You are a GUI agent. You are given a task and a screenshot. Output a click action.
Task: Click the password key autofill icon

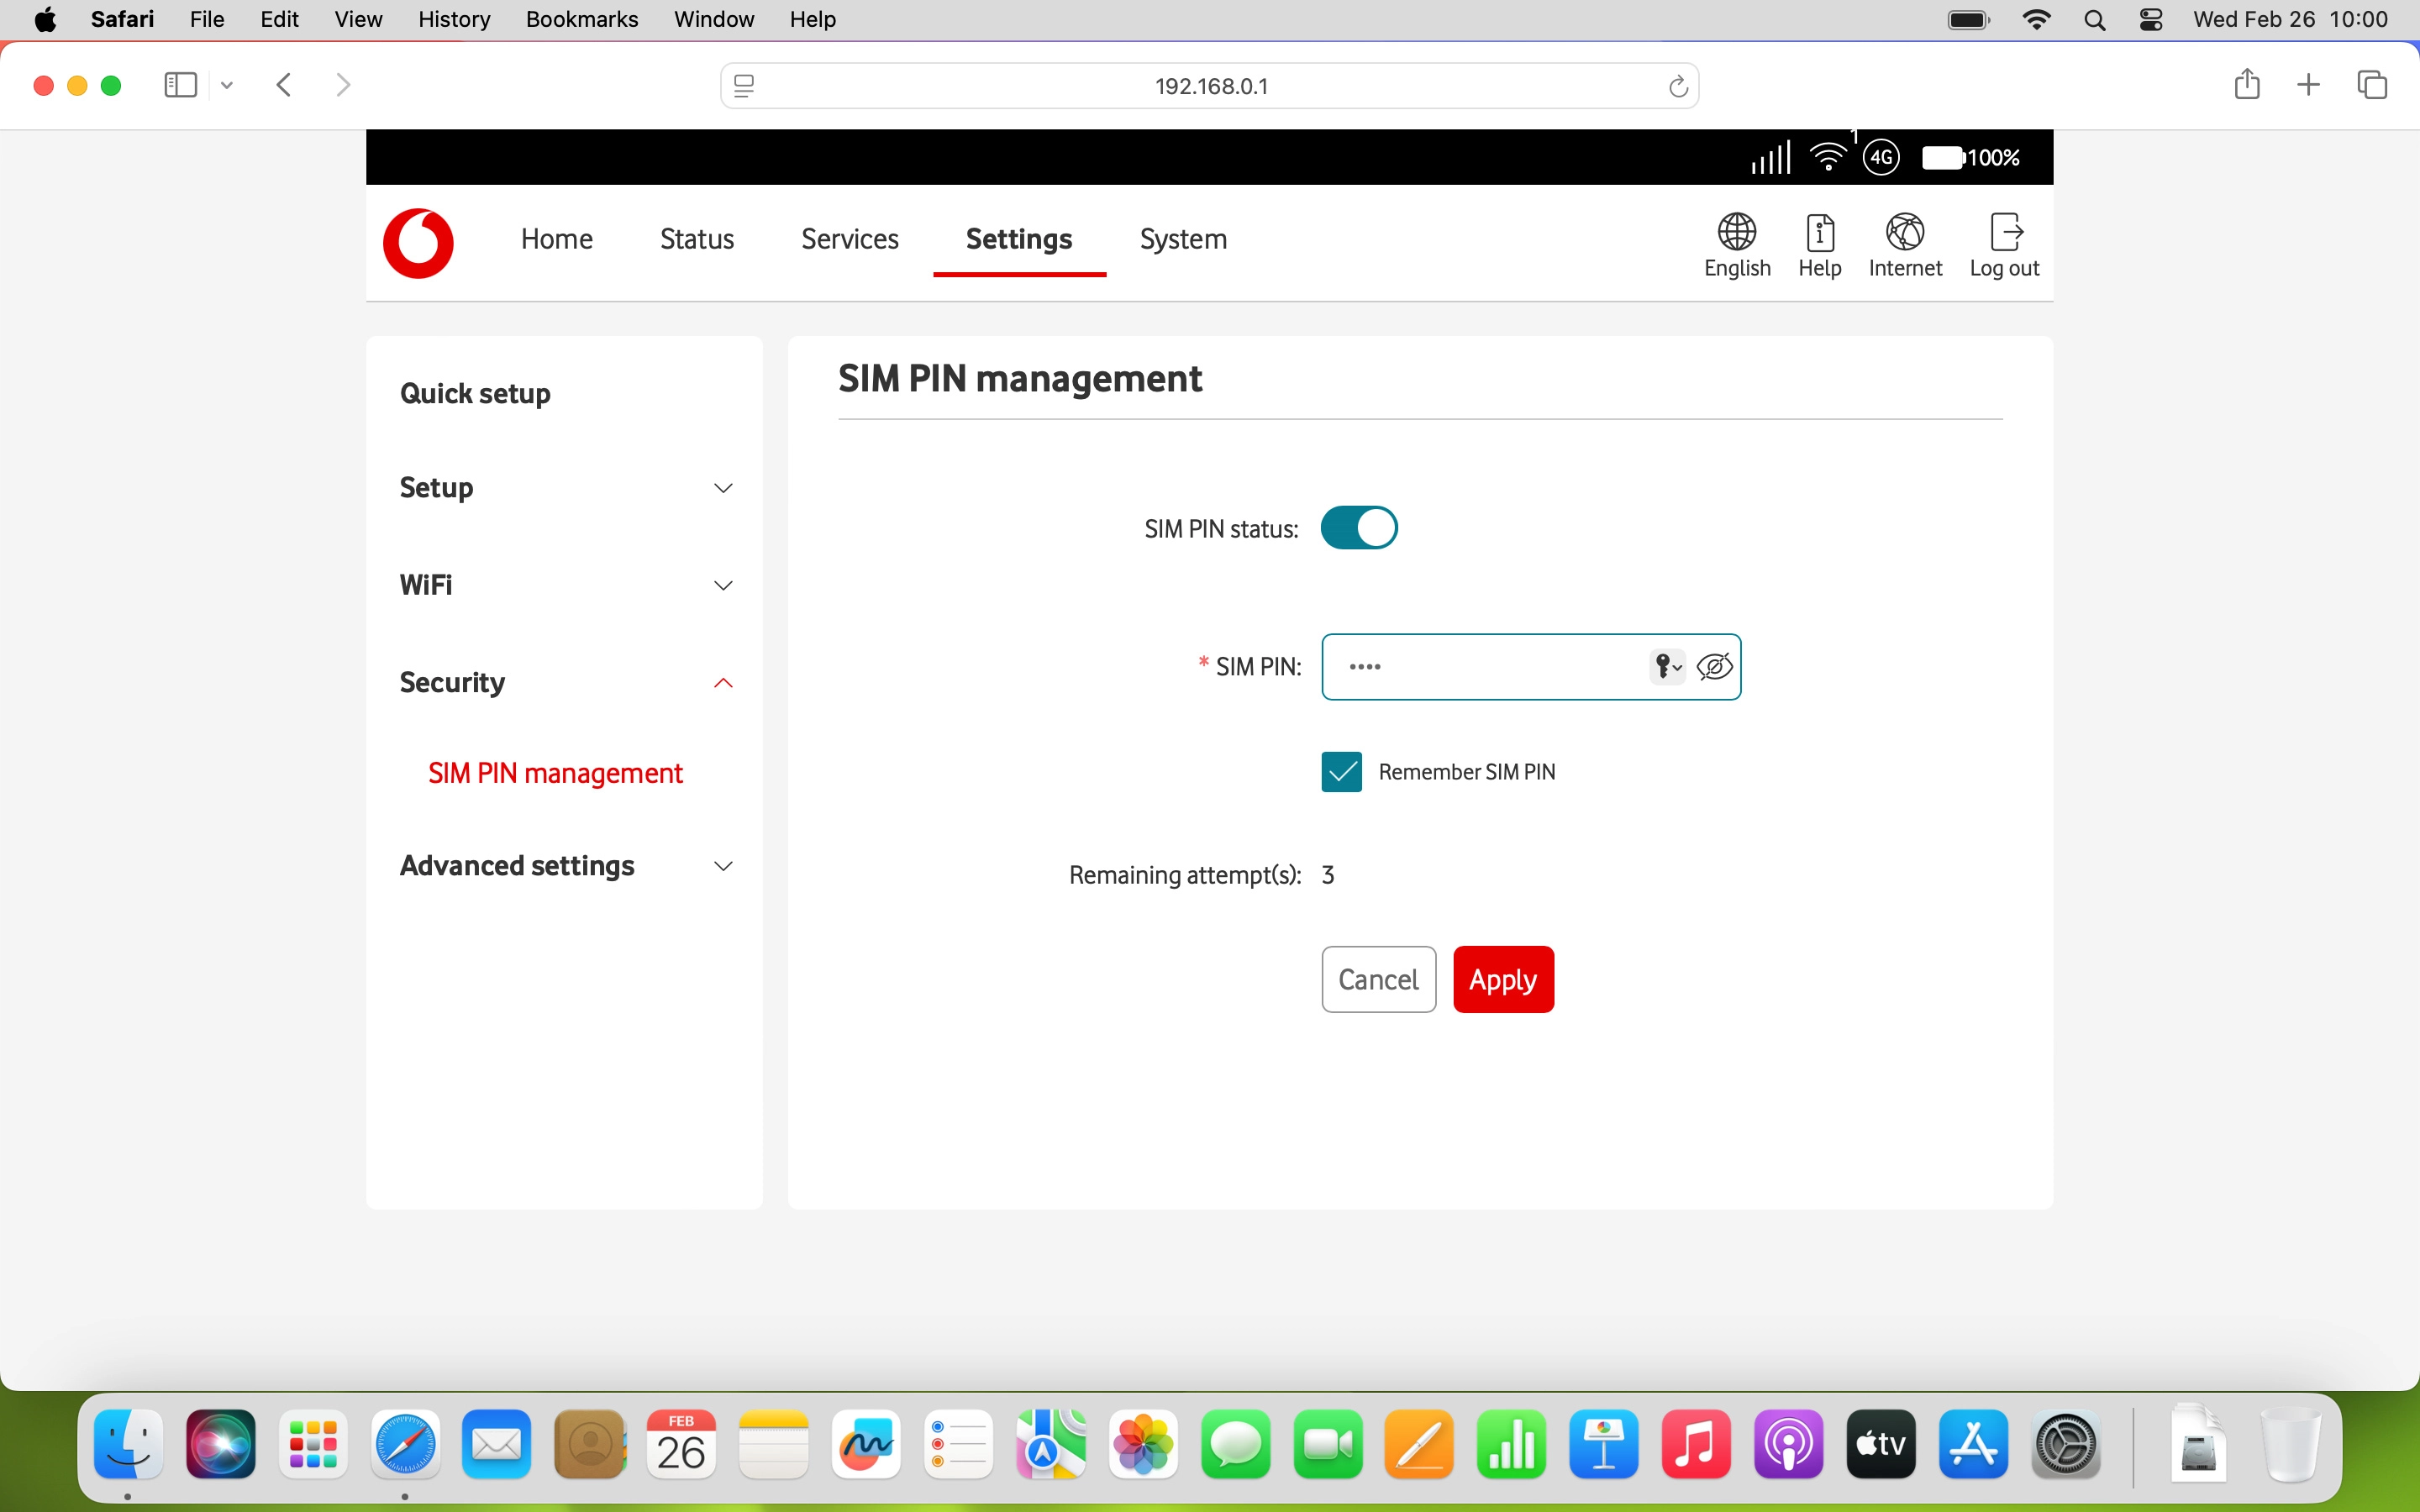(x=1666, y=666)
